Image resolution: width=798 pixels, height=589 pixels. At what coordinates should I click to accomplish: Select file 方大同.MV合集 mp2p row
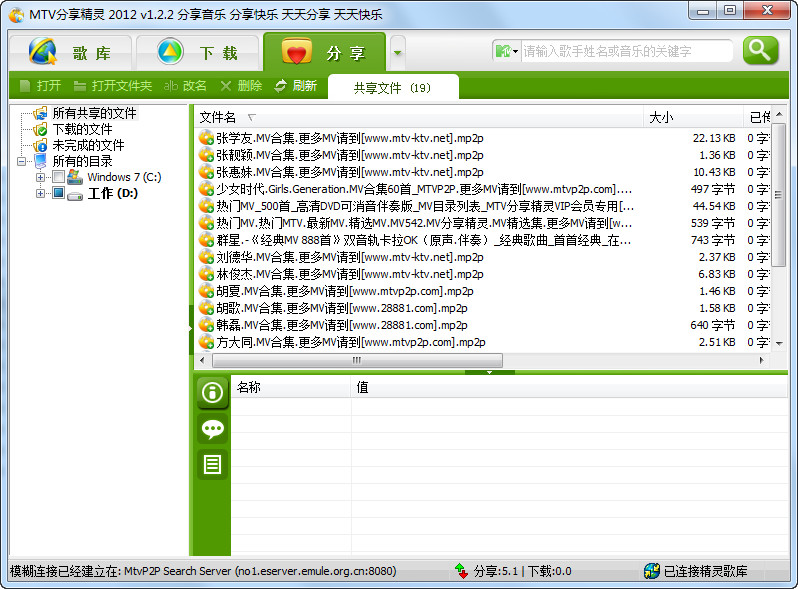[x=484, y=342]
